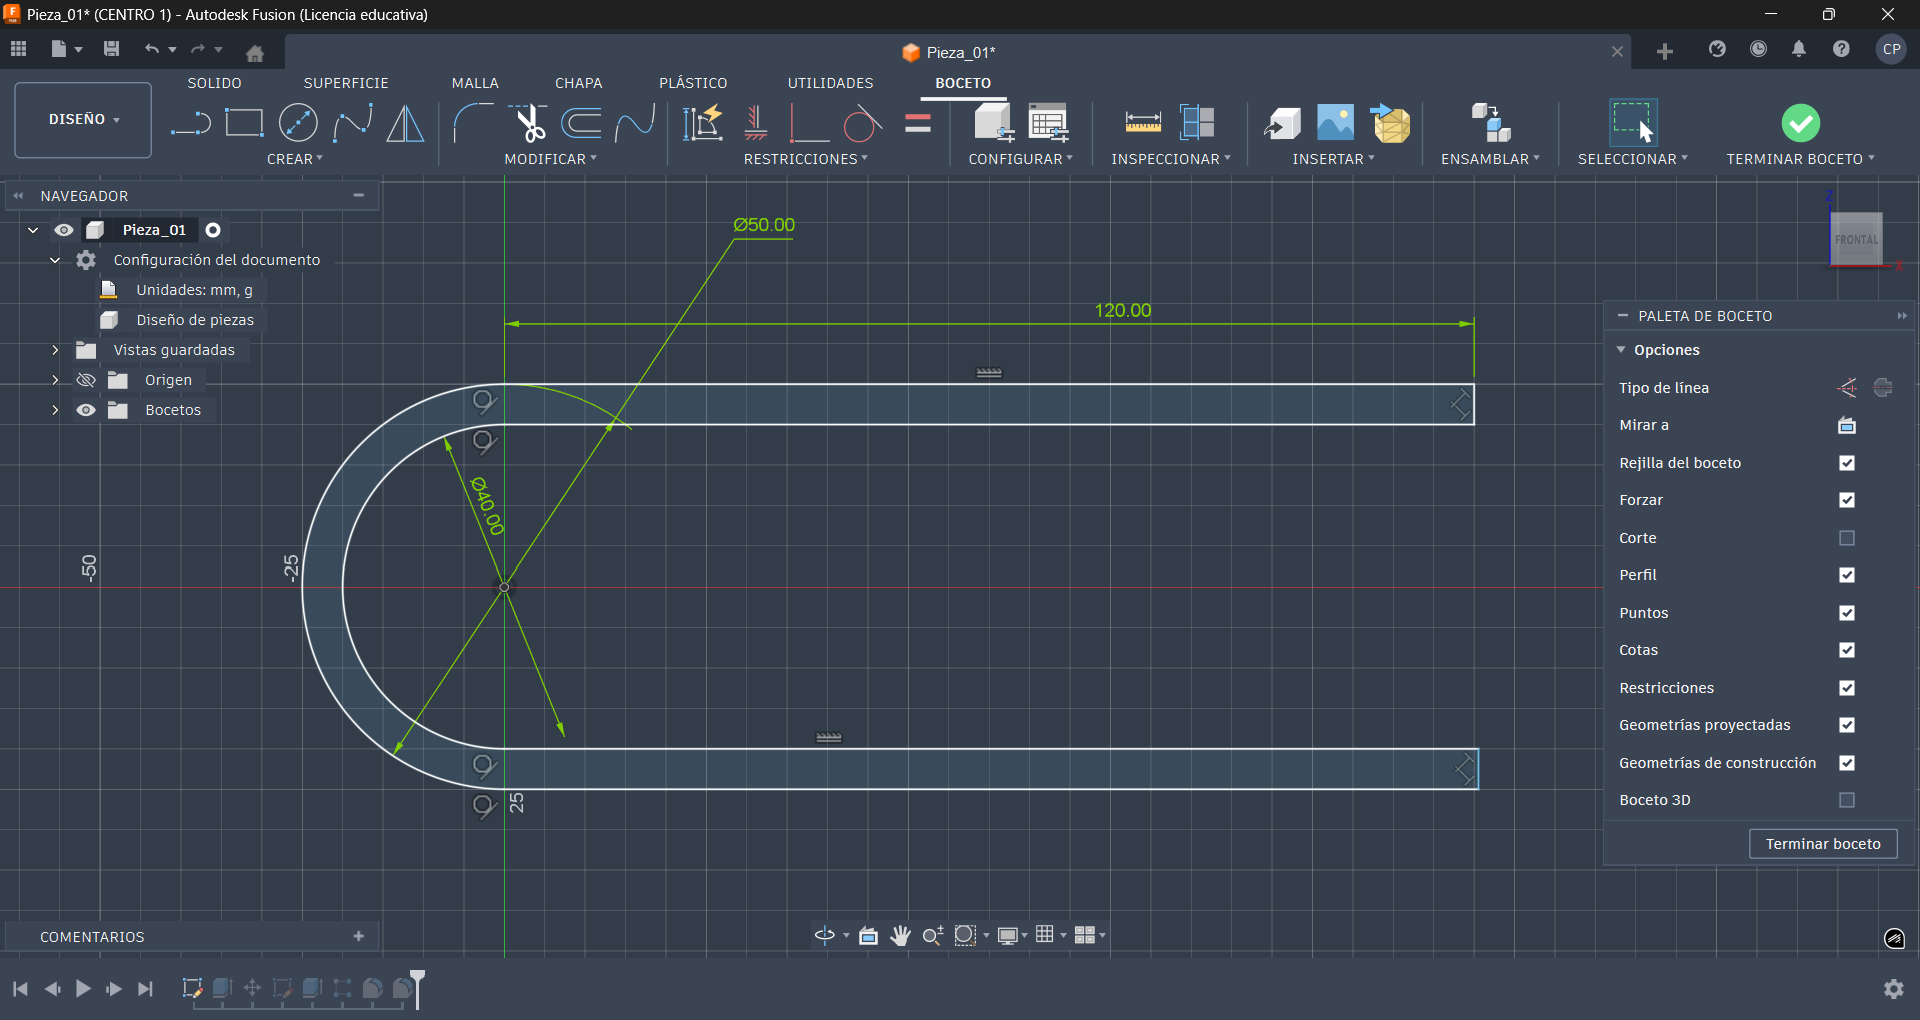The width and height of the screenshot is (1920, 1020).
Task: Switch to the SOLIDO tab
Action: tap(215, 83)
